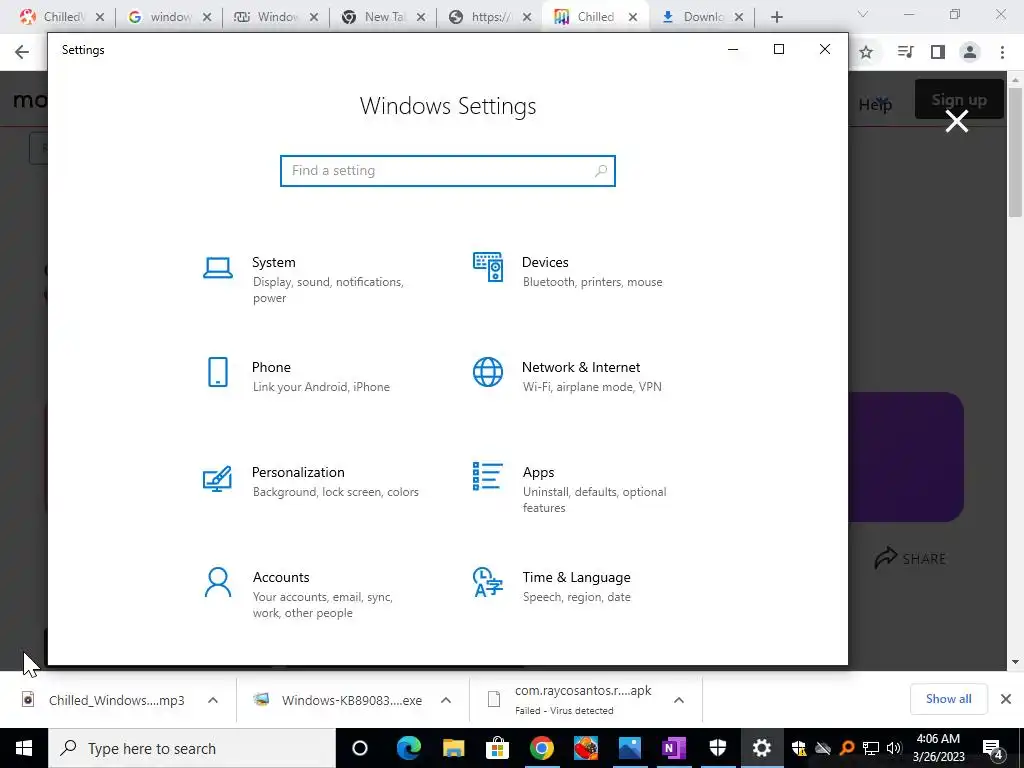The image size is (1024, 768).
Task: Open Chrome profile avatar
Action: [x=970, y=52]
